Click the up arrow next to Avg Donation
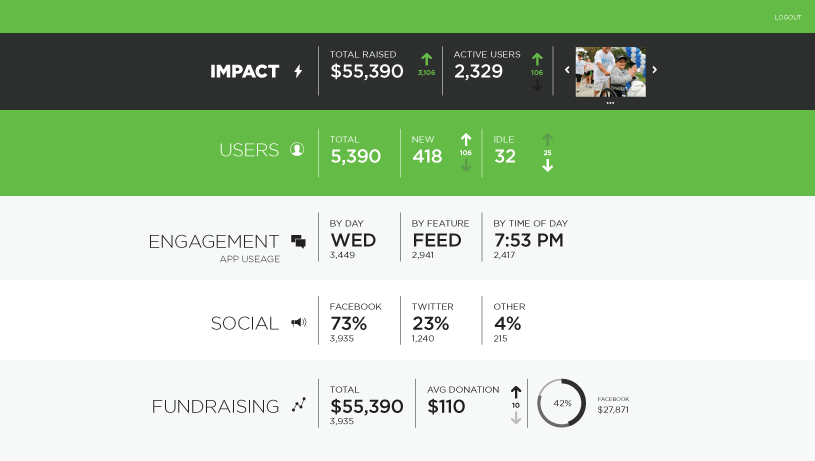 [x=516, y=392]
